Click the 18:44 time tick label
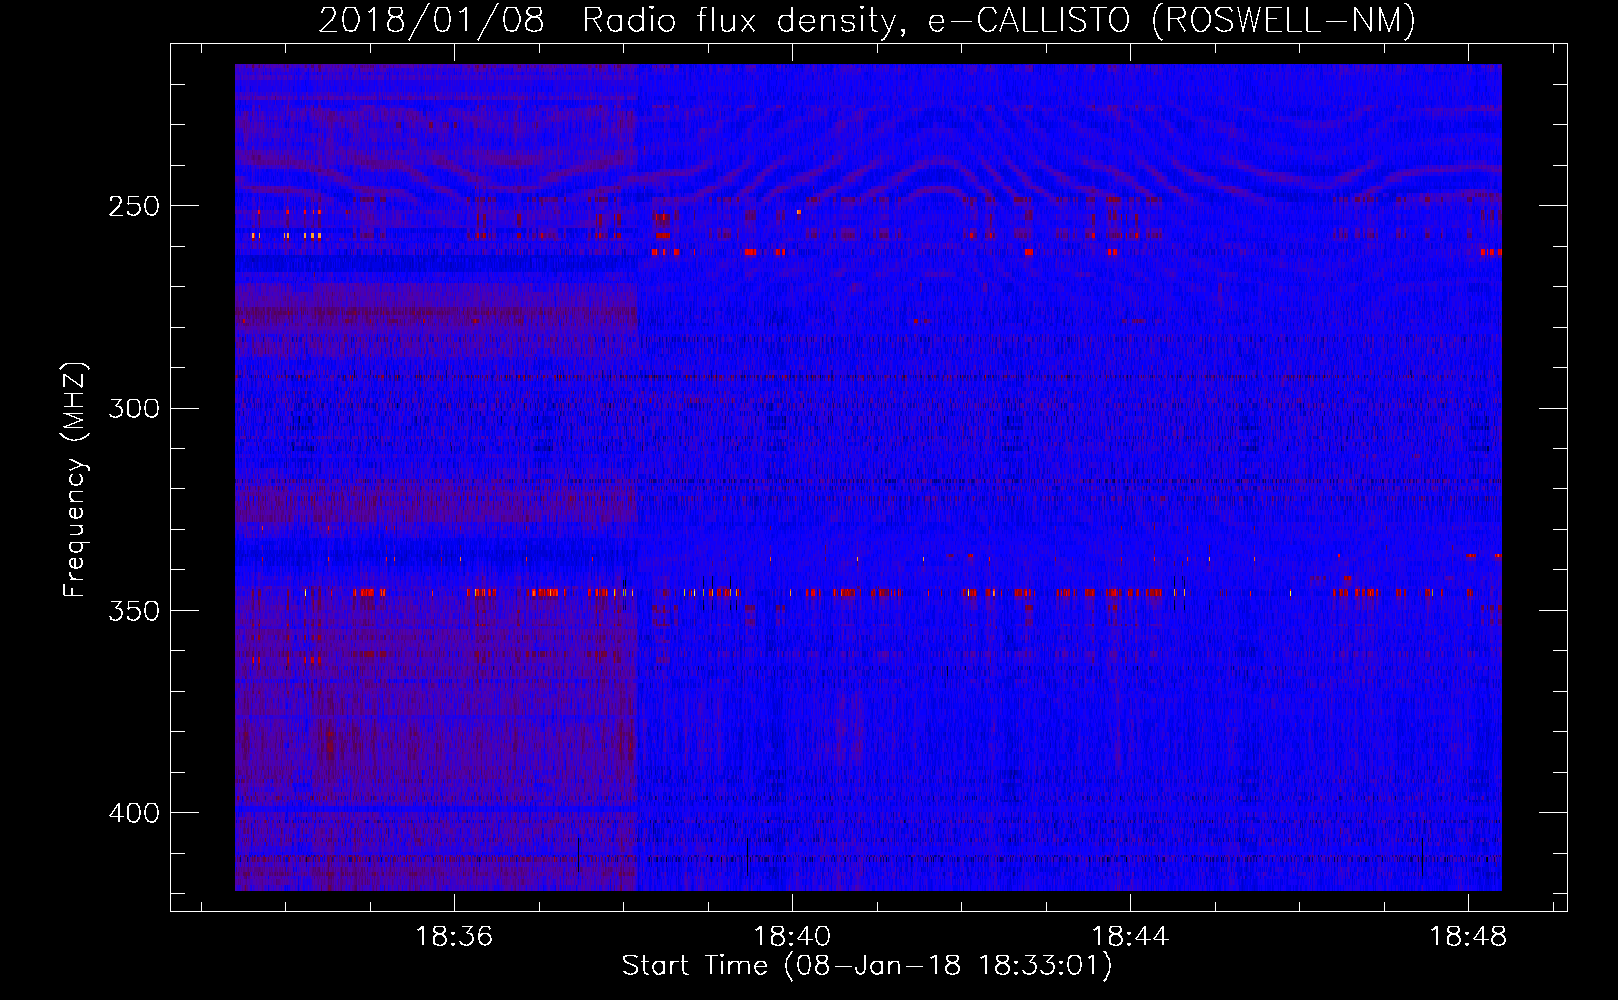The image size is (1618, 1000). pos(1130,937)
